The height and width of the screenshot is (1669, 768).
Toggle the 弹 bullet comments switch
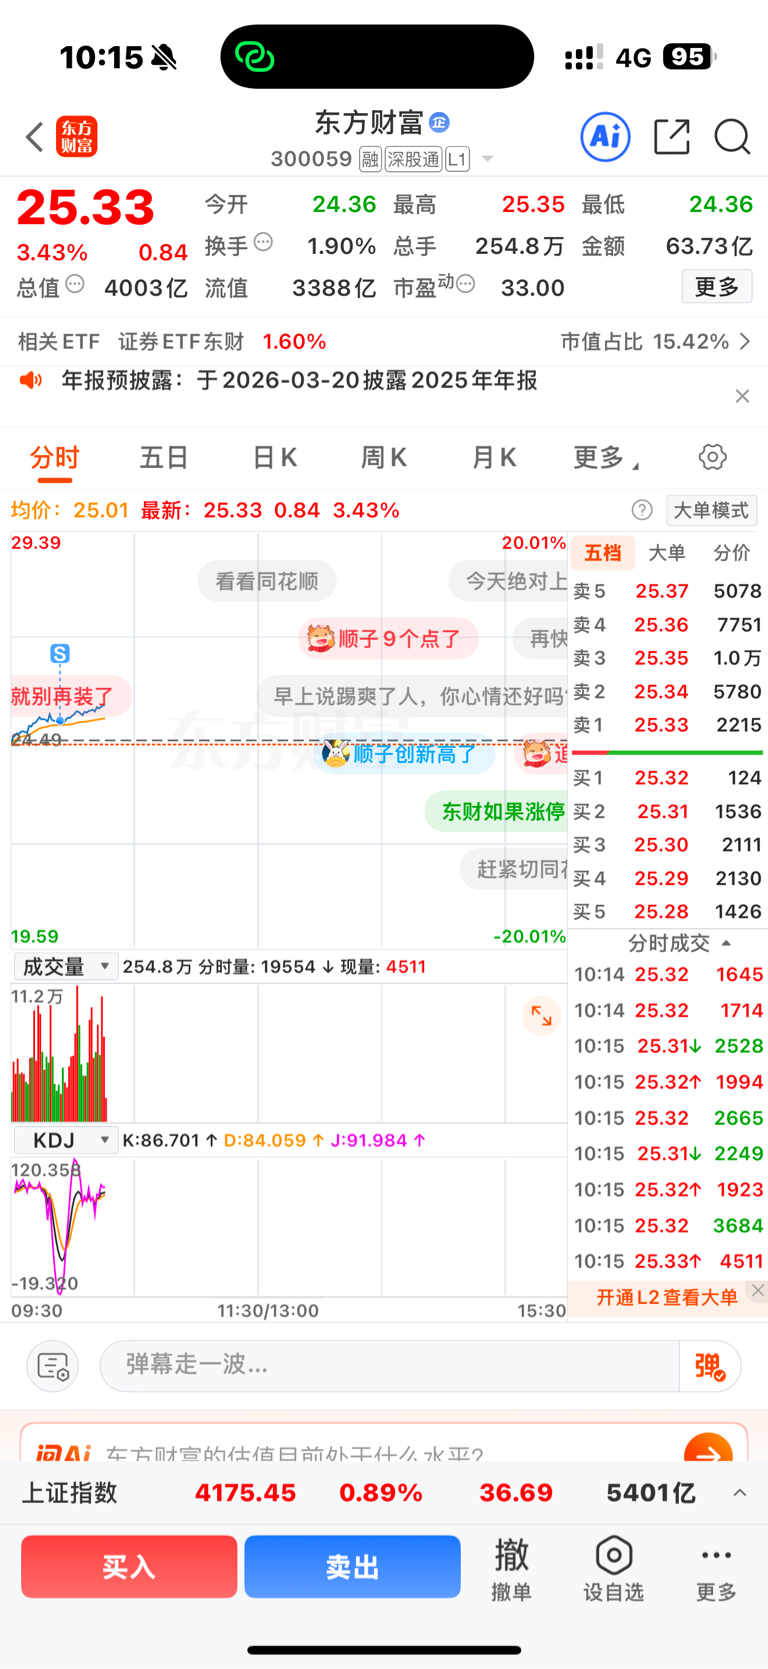tap(710, 1366)
